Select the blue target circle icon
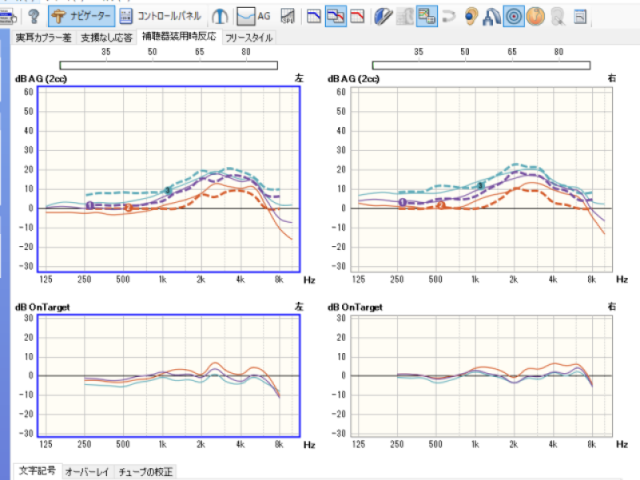640x480 pixels. [514, 16]
